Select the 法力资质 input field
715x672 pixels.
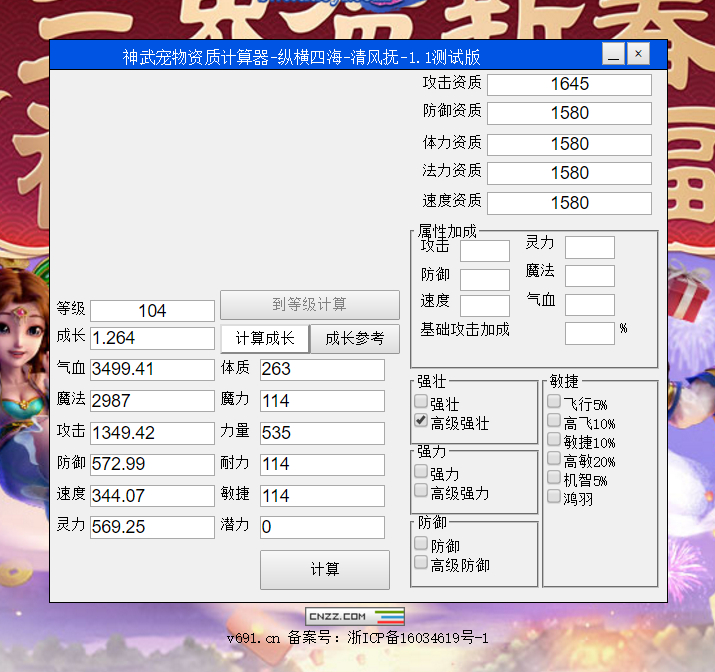569,173
